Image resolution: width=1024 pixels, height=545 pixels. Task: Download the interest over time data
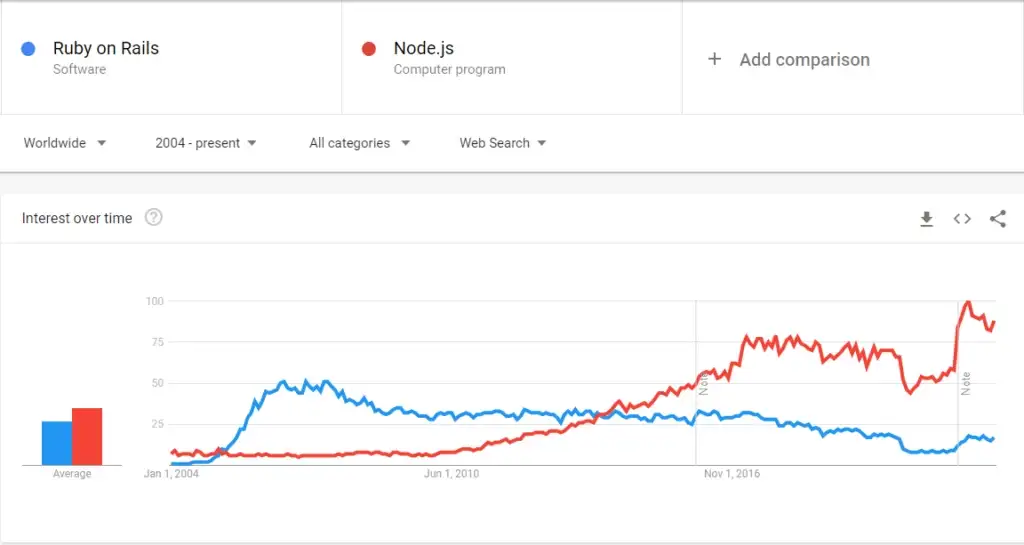(926, 219)
